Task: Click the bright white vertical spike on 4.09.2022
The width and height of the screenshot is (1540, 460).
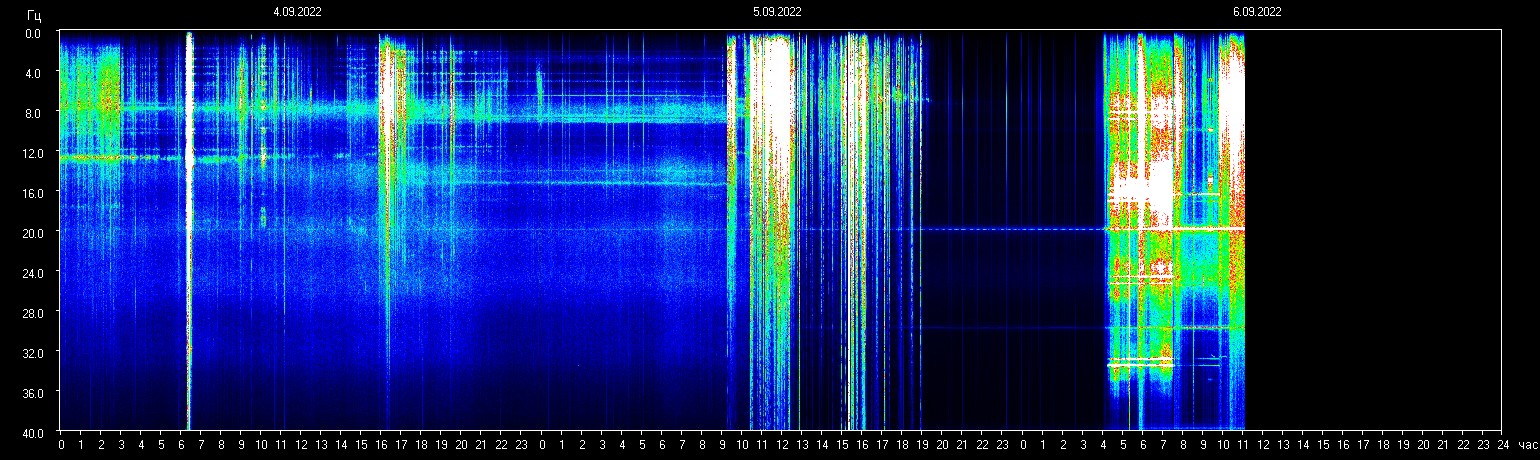Action: [x=189, y=230]
